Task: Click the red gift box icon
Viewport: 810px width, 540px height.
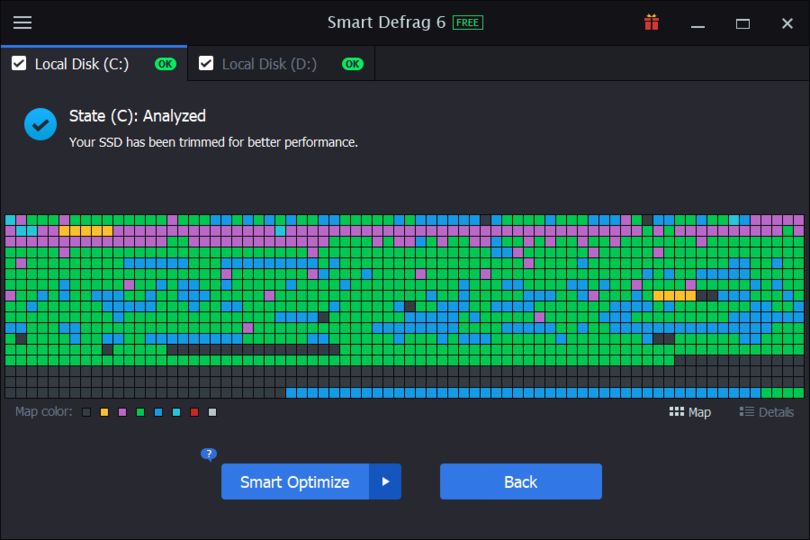Action: pos(651,23)
